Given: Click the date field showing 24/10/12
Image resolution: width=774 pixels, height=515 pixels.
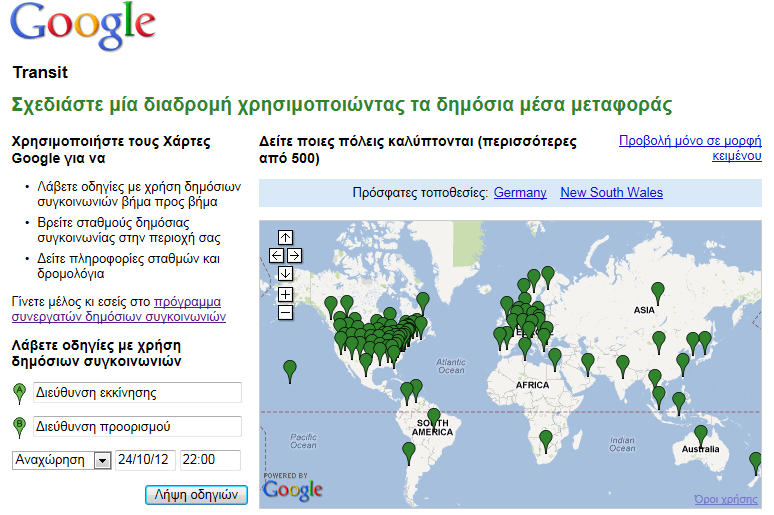Looking at the screenshot, I should 143,460.
